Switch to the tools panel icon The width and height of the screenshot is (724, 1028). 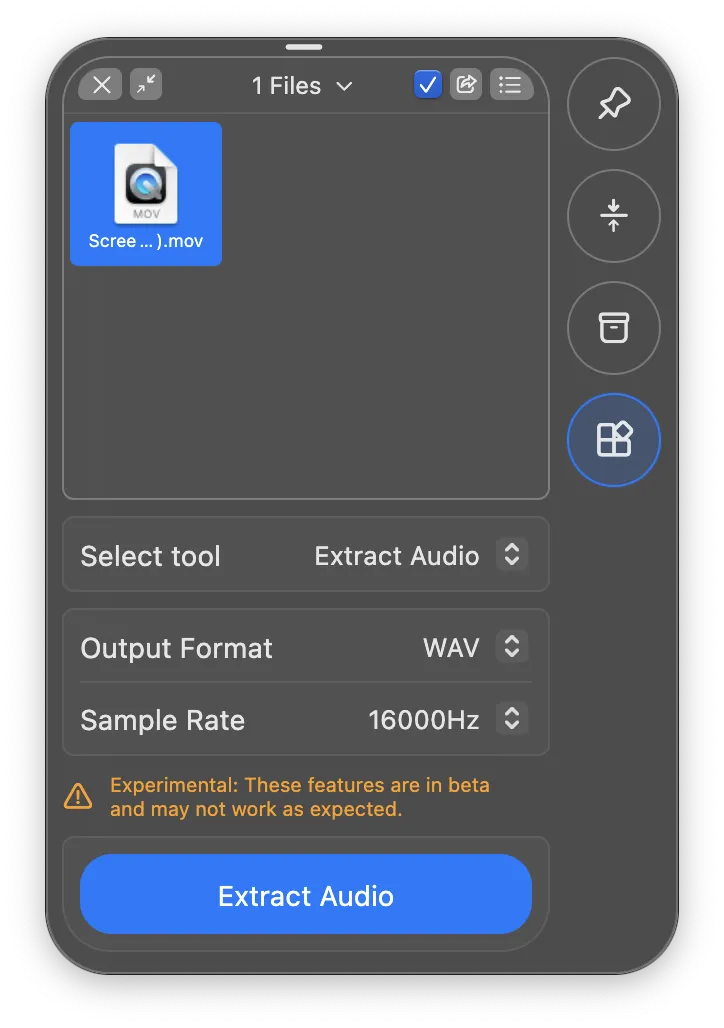[x=613, y=440]
